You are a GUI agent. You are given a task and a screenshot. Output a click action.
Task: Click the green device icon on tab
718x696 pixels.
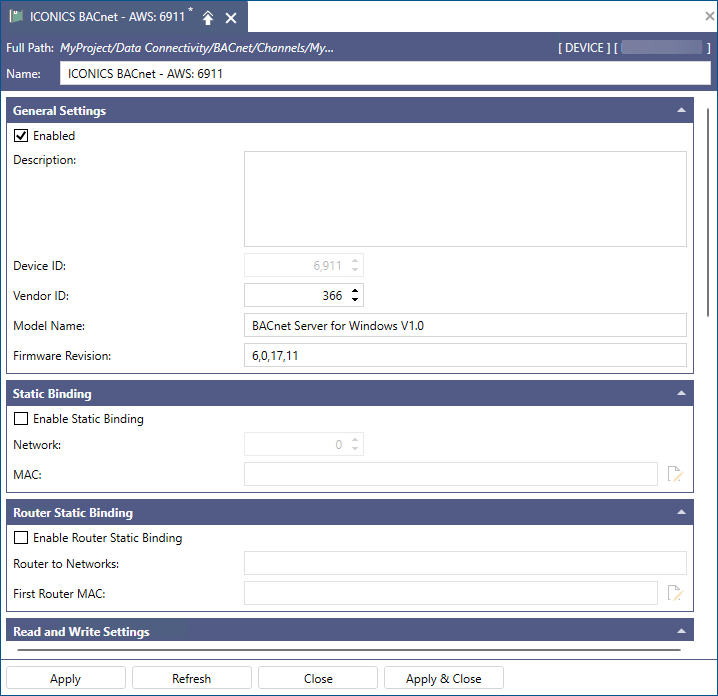pyautogui.click(x=16, y=16)
